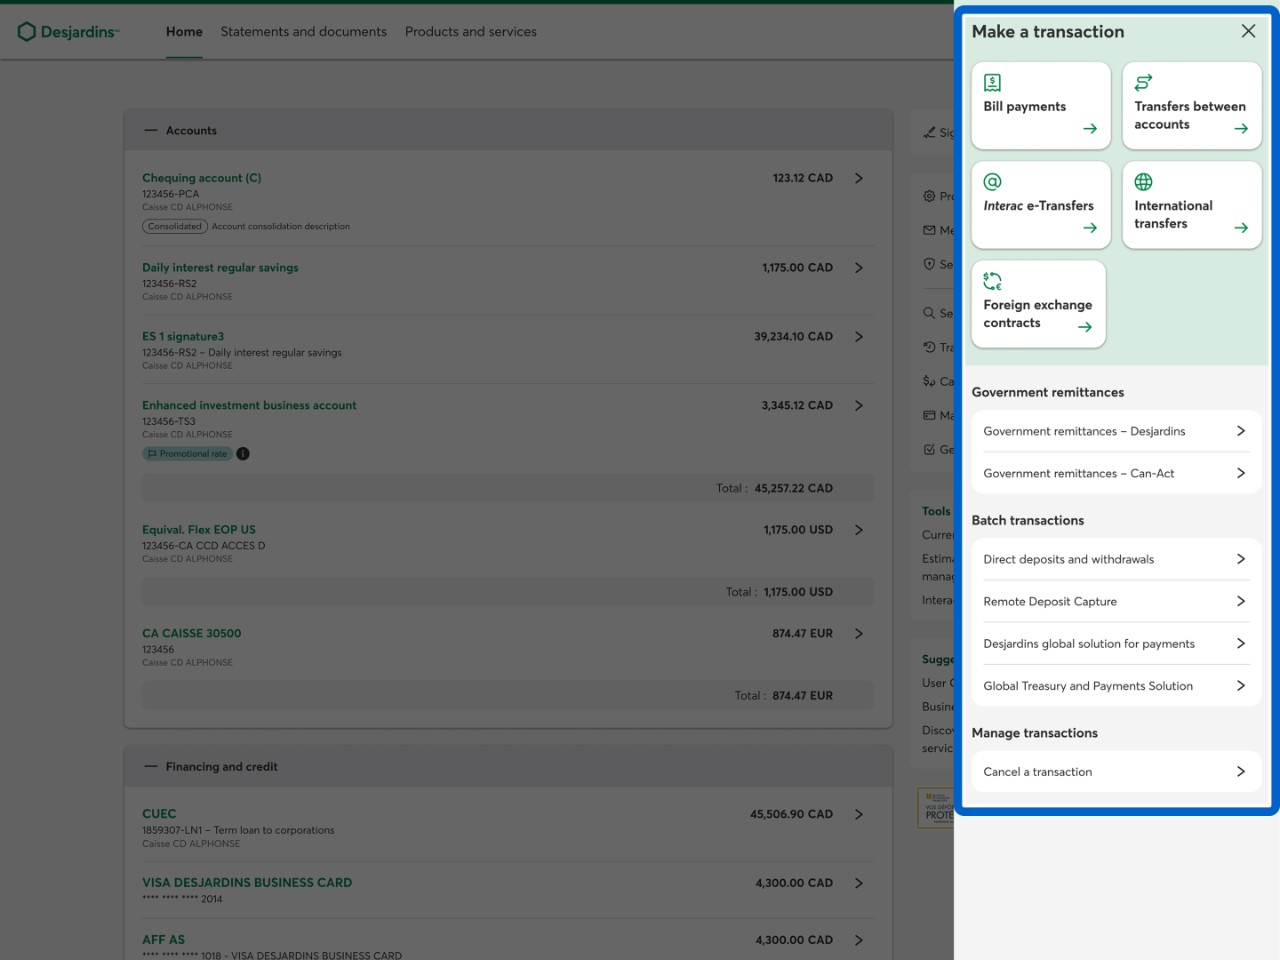Open International transfers tile
Screen dimensions: 1280x960
pos(1191,205)
